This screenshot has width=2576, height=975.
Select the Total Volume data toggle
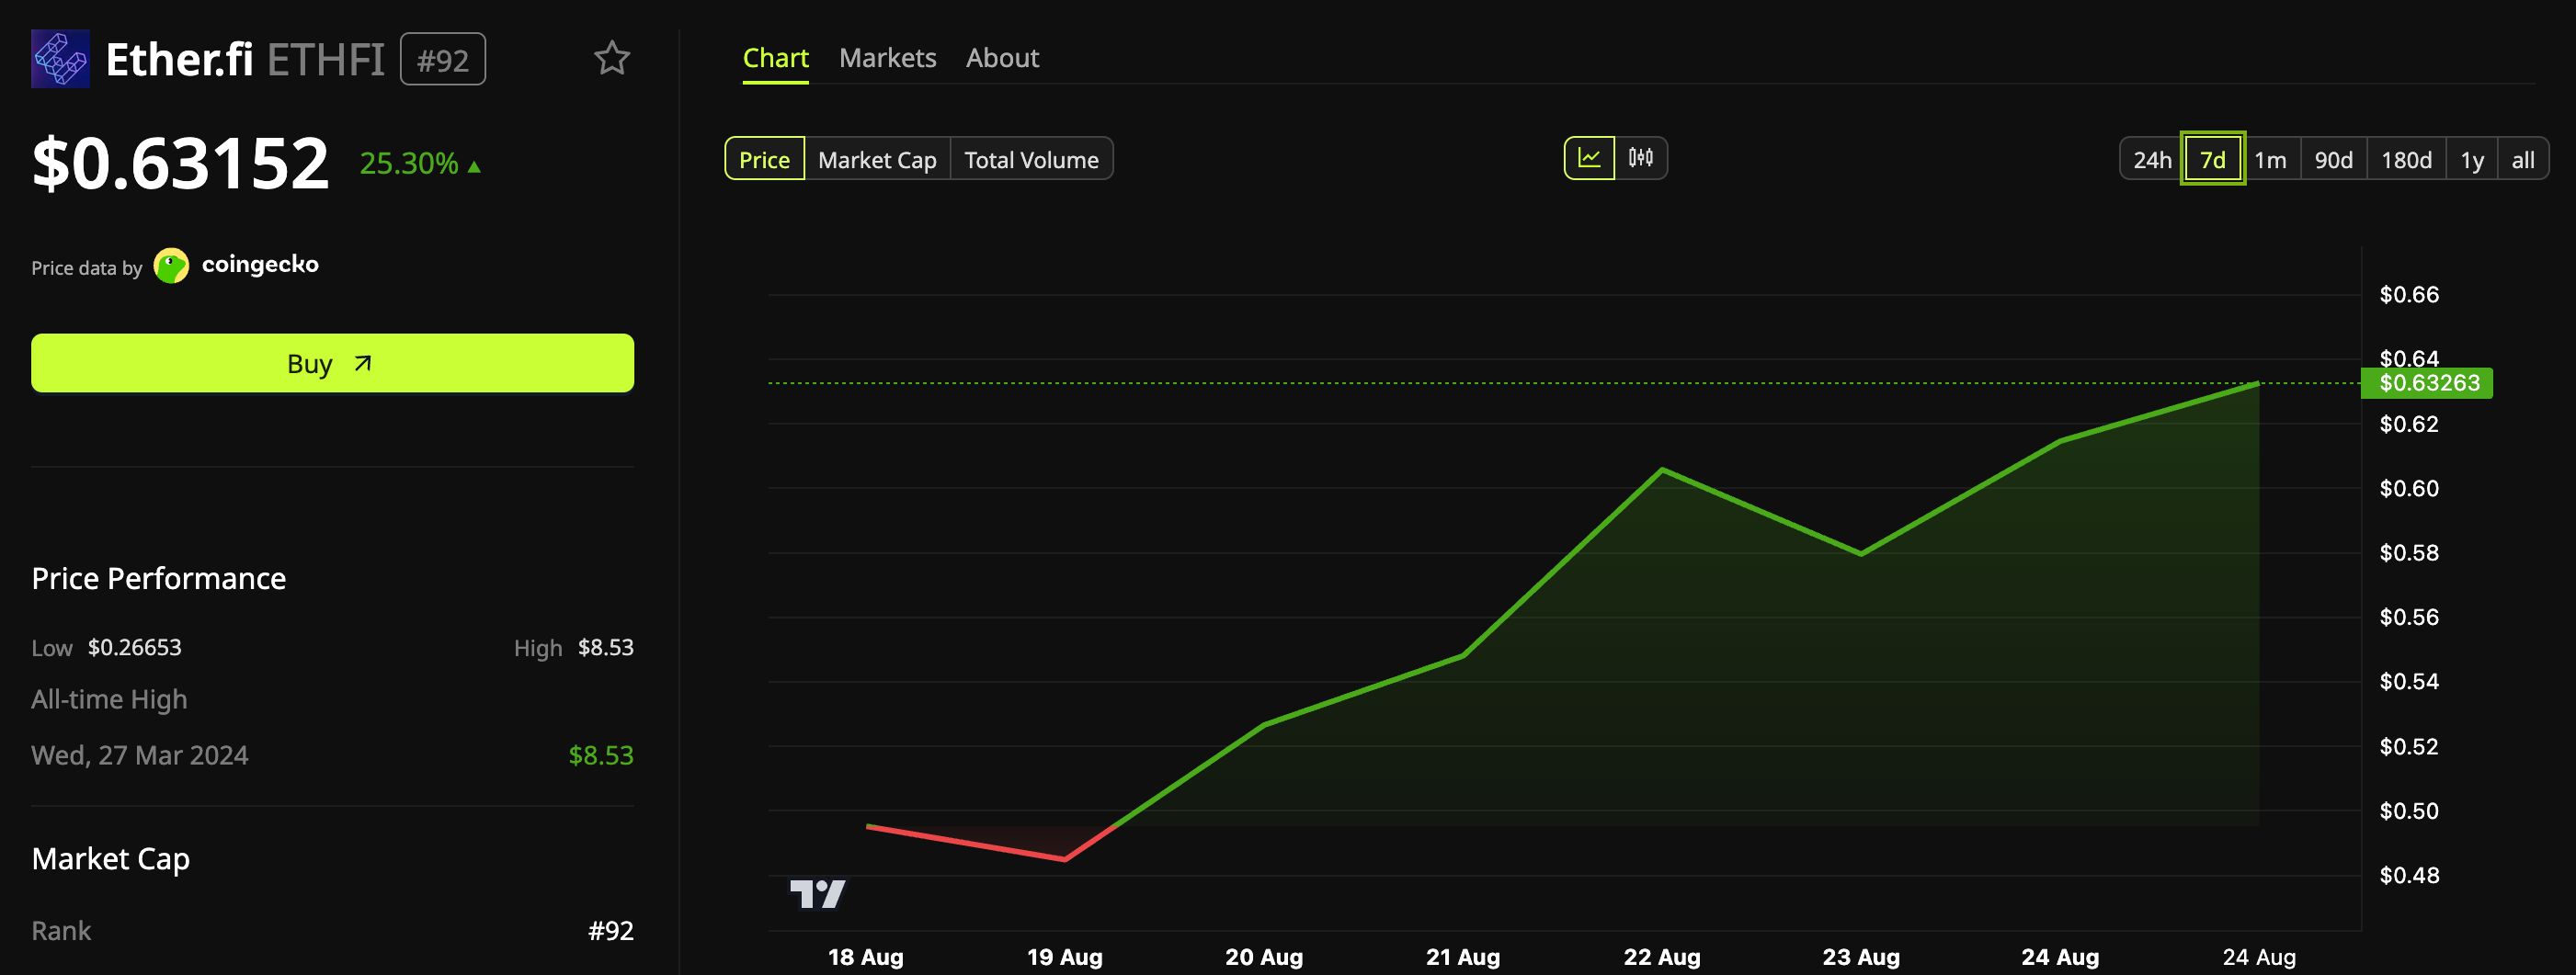[1031, 159]
